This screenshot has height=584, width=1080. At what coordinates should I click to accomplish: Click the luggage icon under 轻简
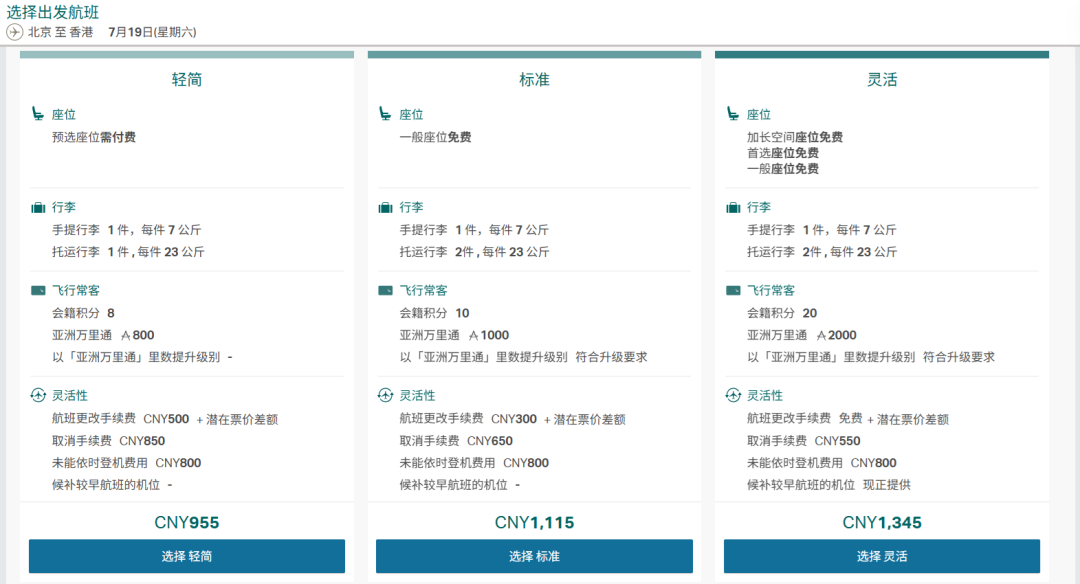point(39,207)
